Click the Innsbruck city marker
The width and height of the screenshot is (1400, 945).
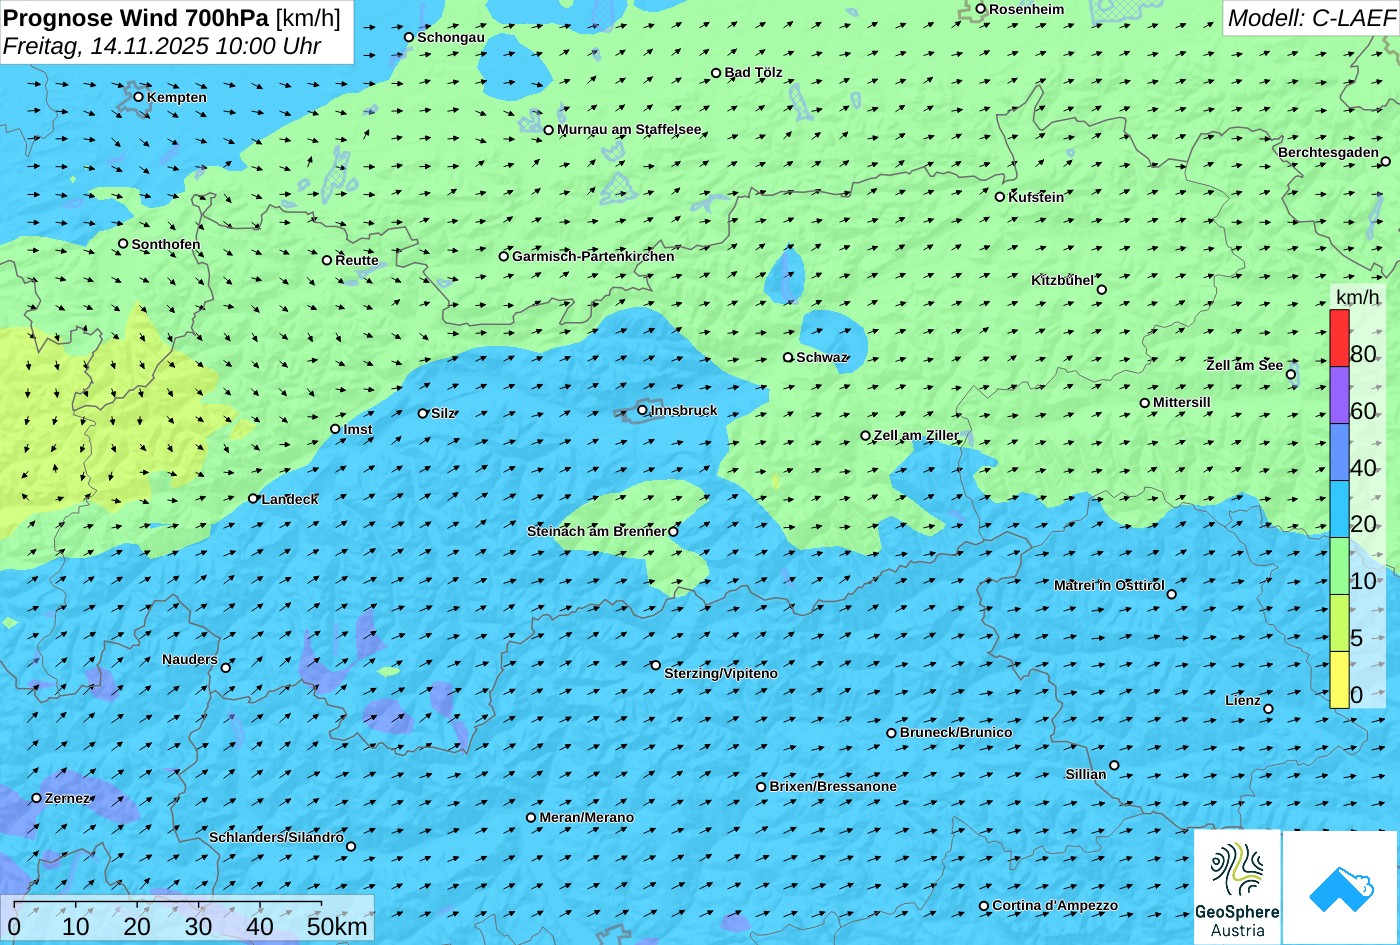(x=642, y=410)
